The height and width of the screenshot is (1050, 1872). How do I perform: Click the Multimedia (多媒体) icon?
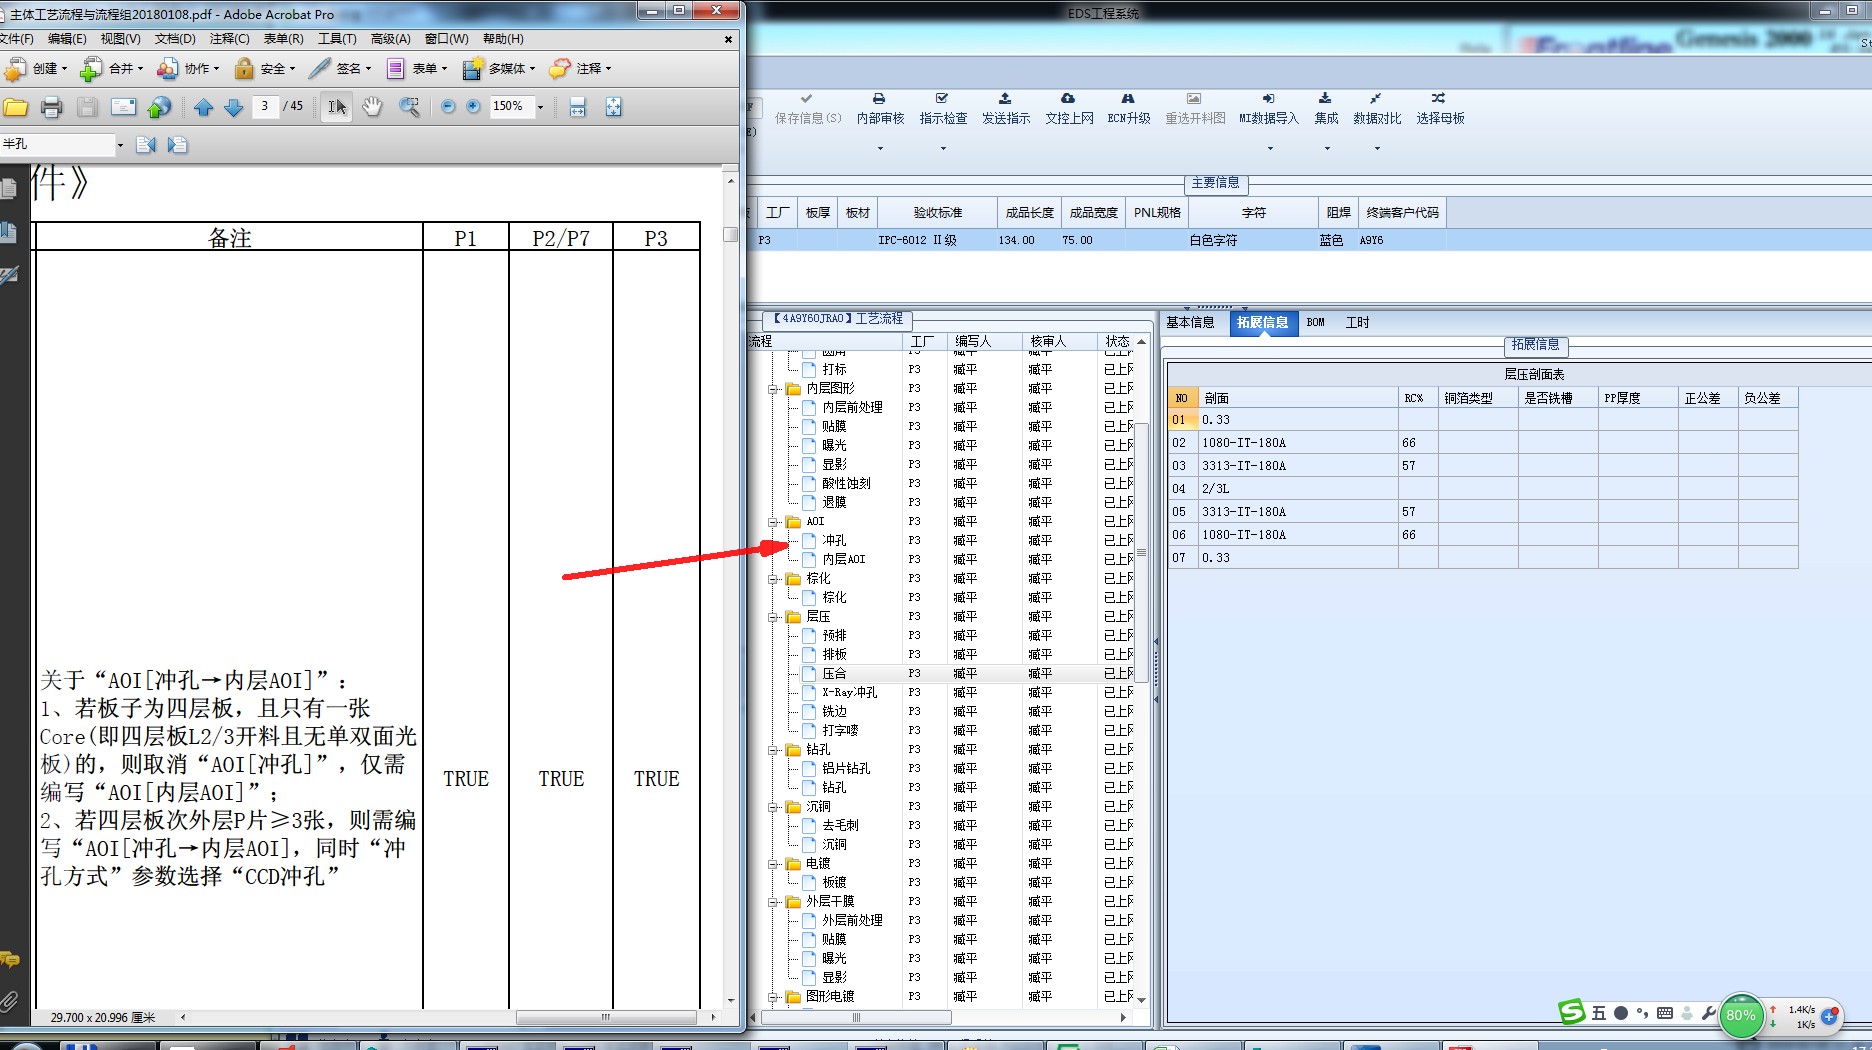472,69
